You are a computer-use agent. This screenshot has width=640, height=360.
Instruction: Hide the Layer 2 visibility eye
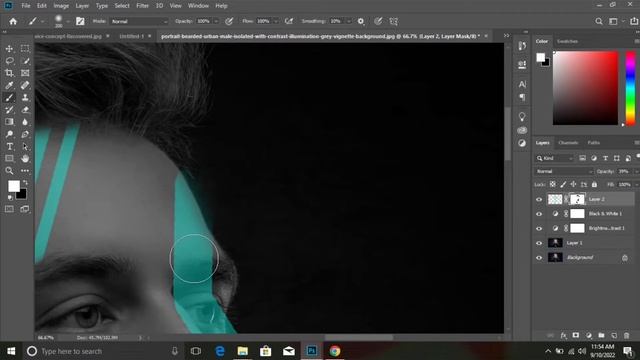539,199
